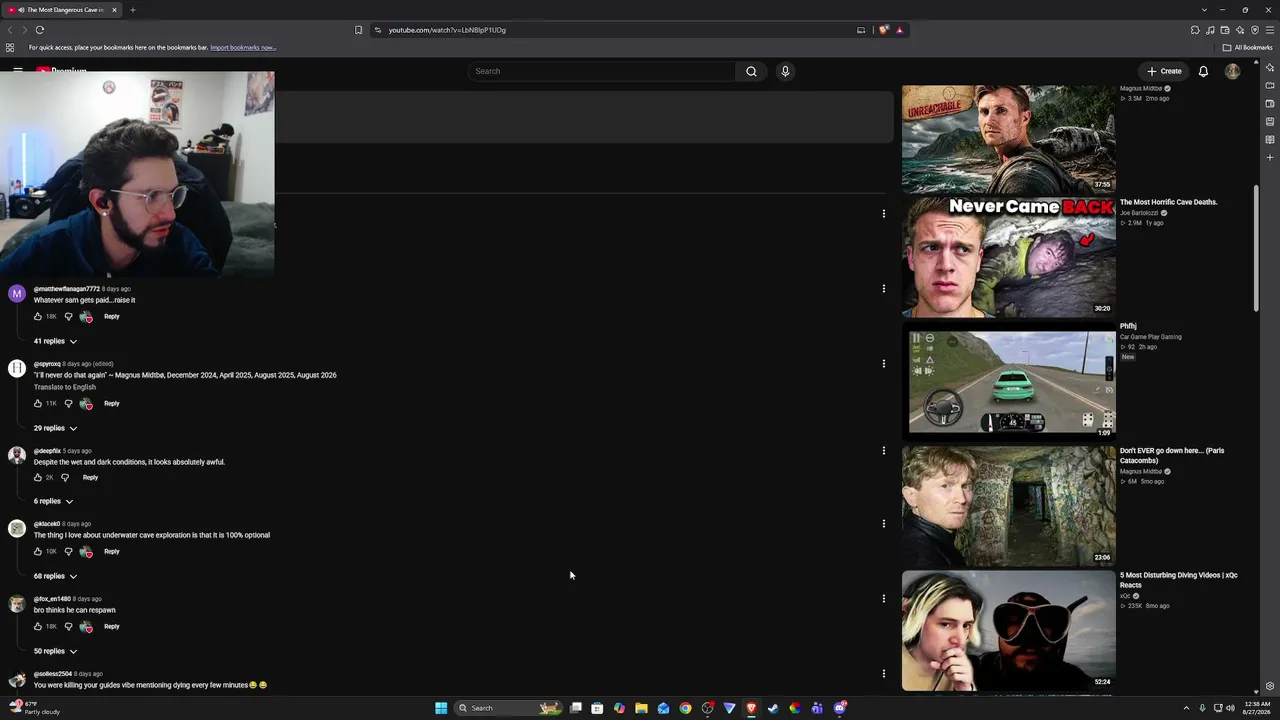Switch to The Most Dangerous Cave tab
1280x720 pixels.
[62, 10]
